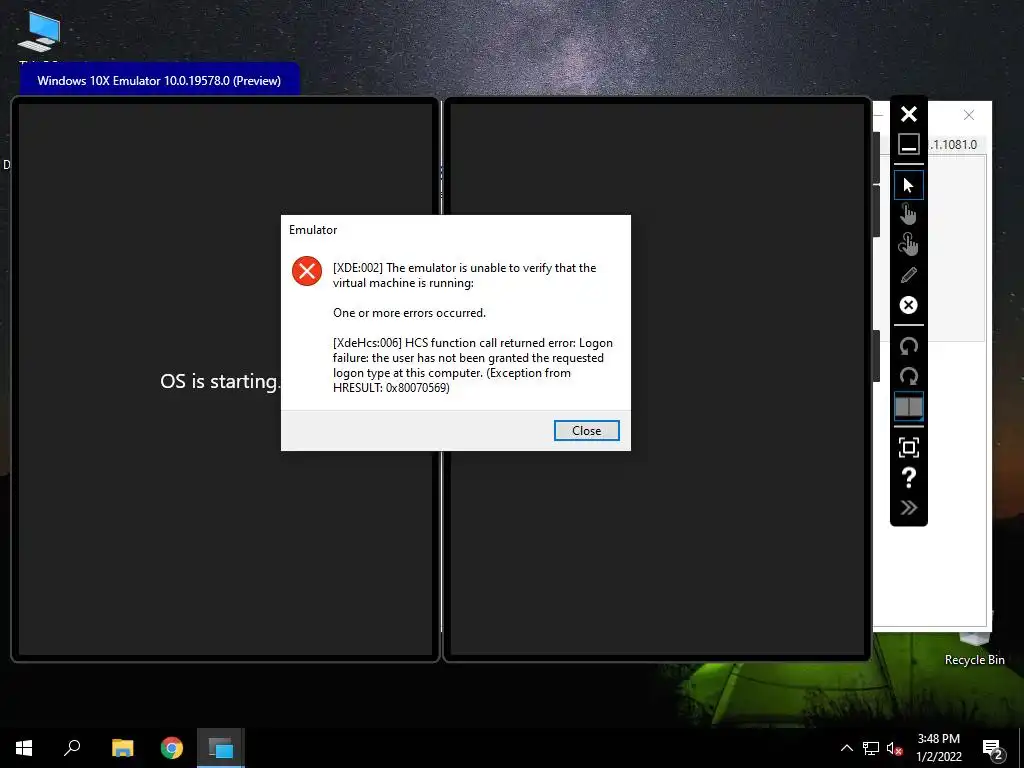Viewport: 1024px width, 768px height.
Task: Open File Explorer from taskbar
Action: tap(122, 748)
